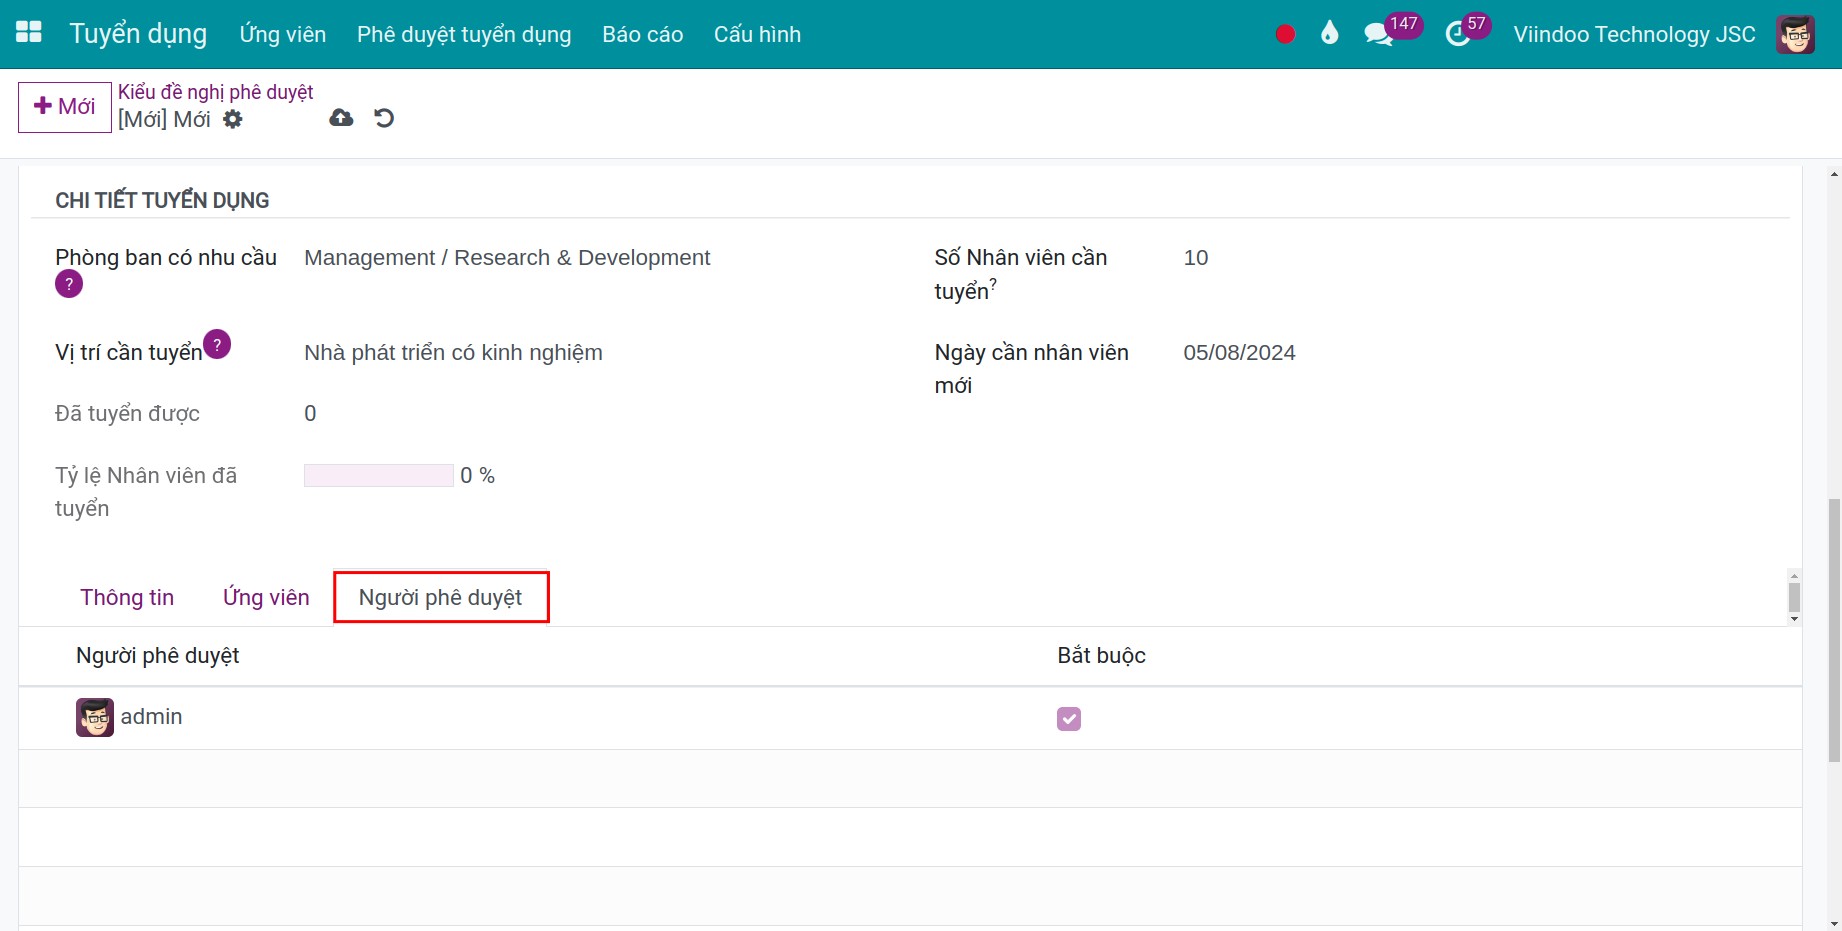The height and width of the screenshot is (931, 1842).
Task: Click the red recording dot icon
Action: click(x=1285, y=35)
